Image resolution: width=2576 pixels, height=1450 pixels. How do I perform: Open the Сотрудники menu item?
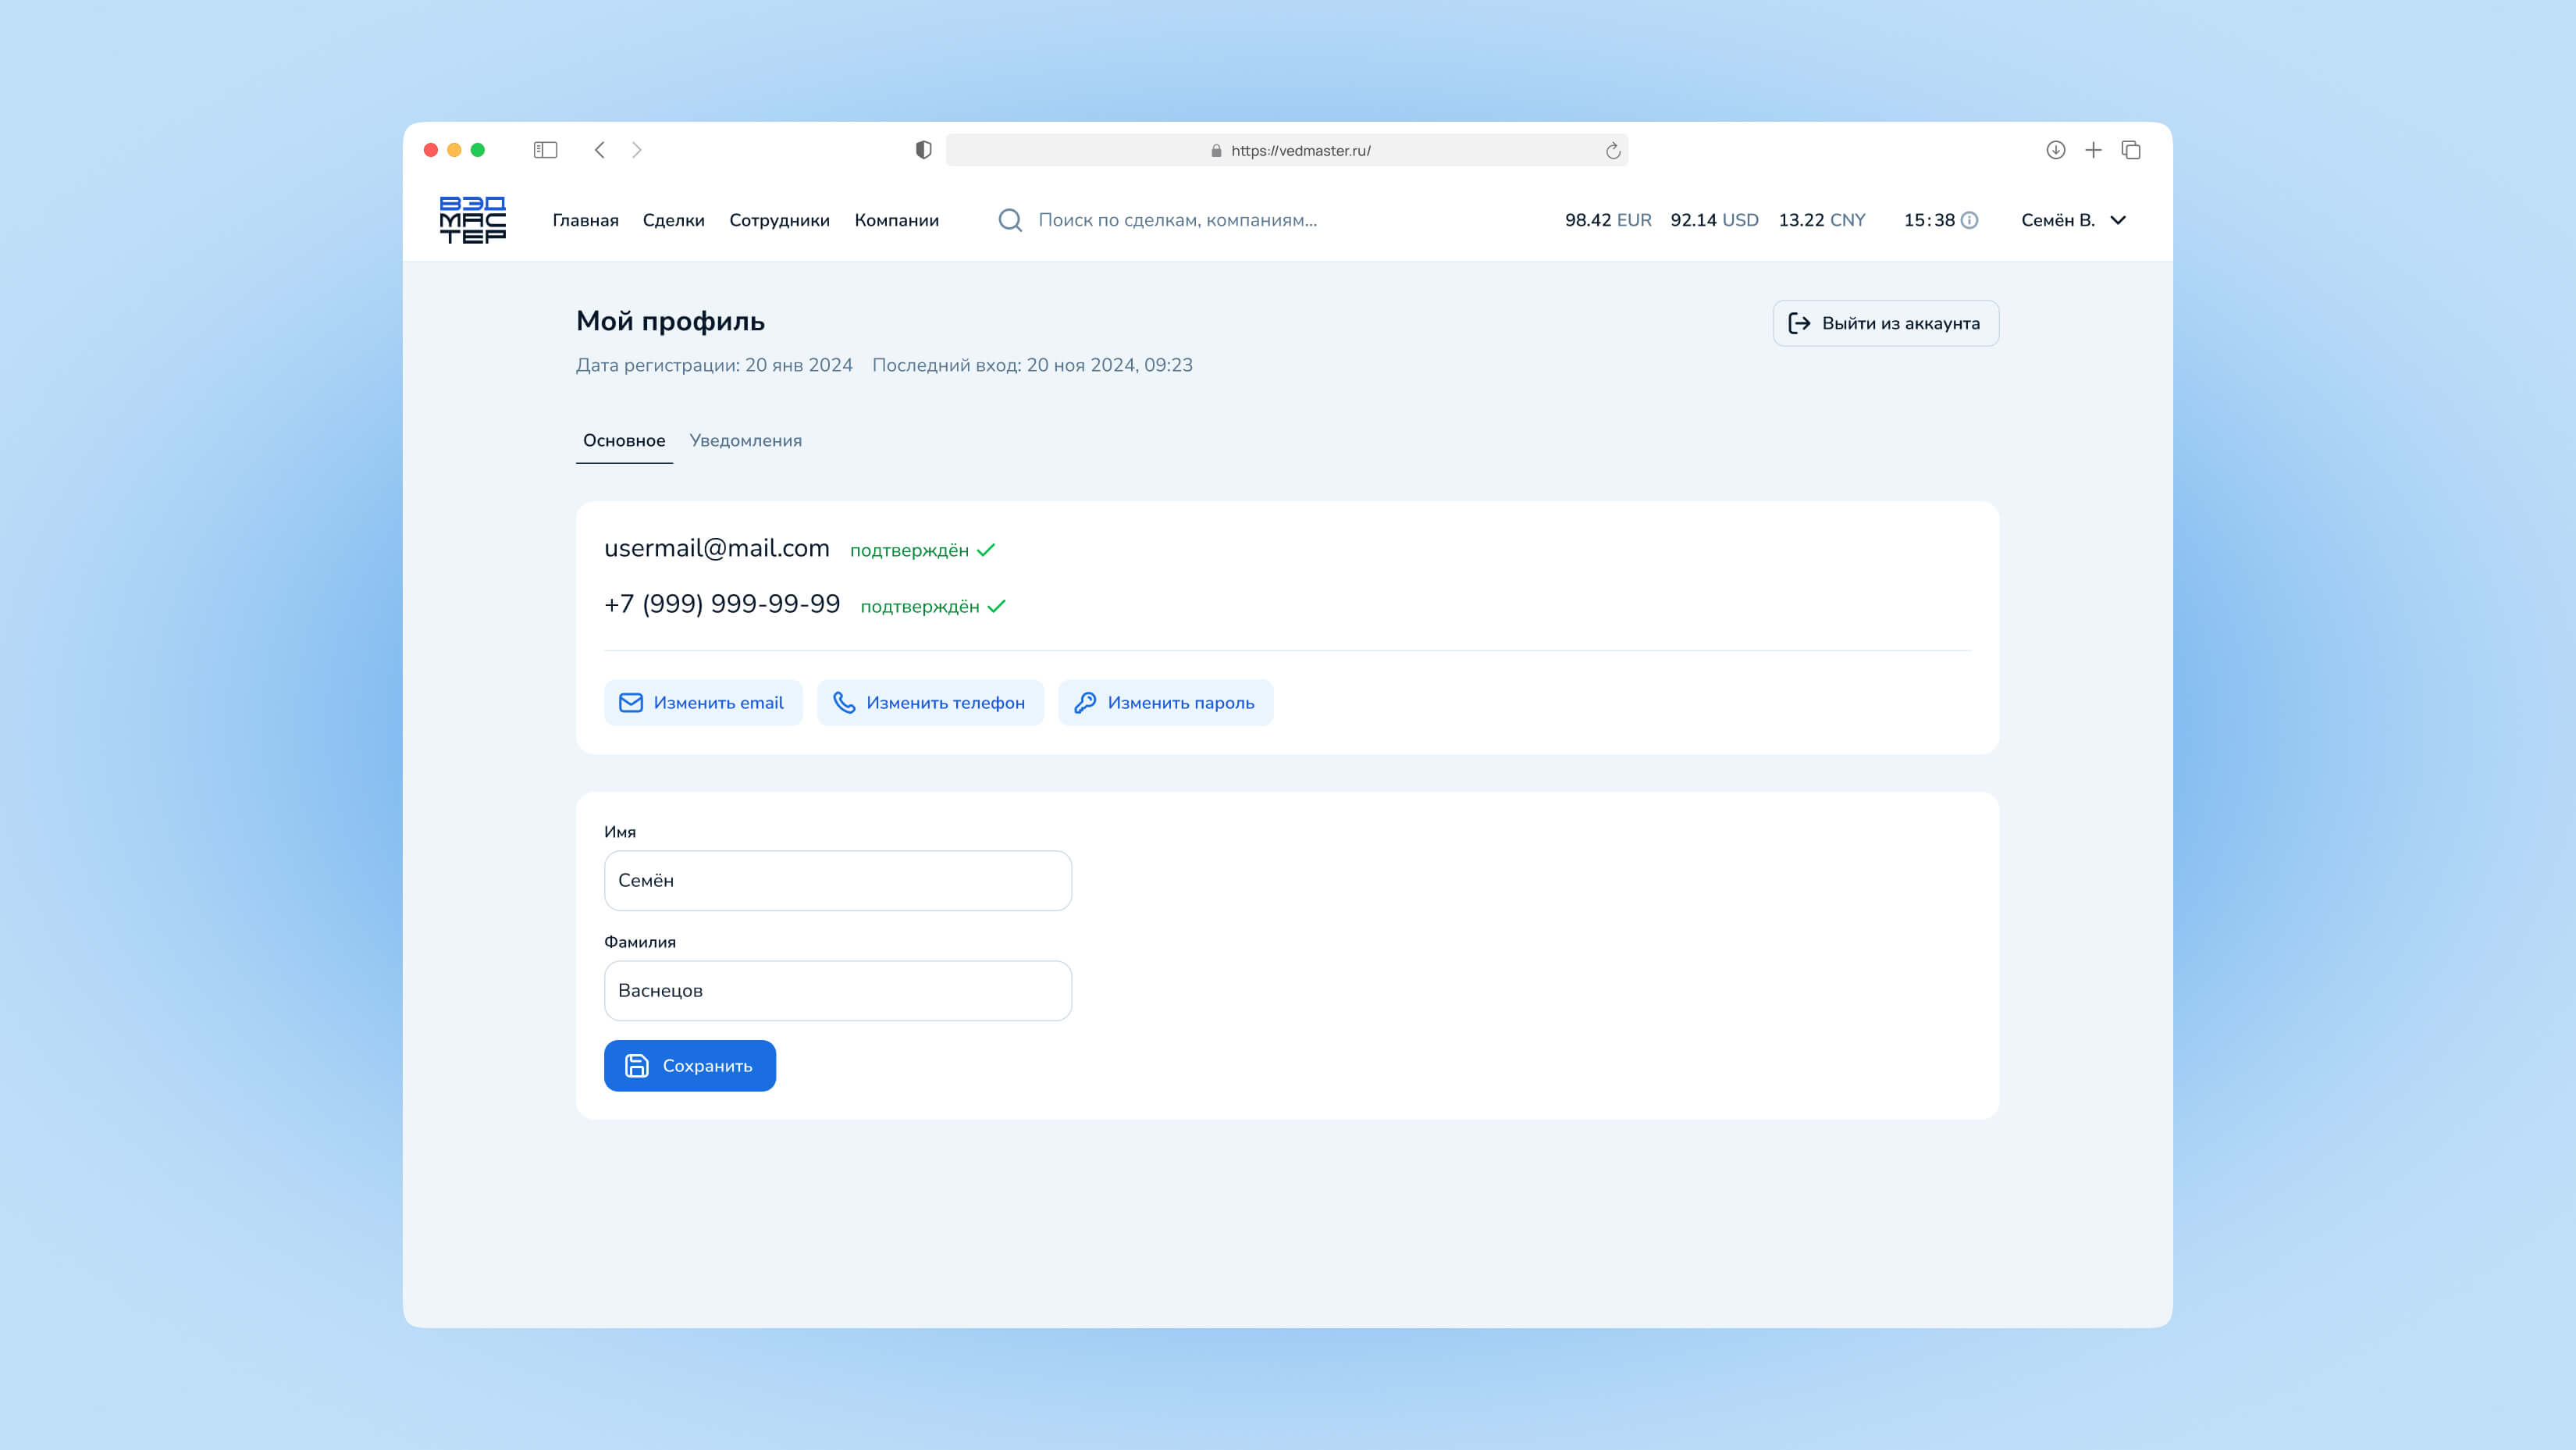tap(779, 220)
